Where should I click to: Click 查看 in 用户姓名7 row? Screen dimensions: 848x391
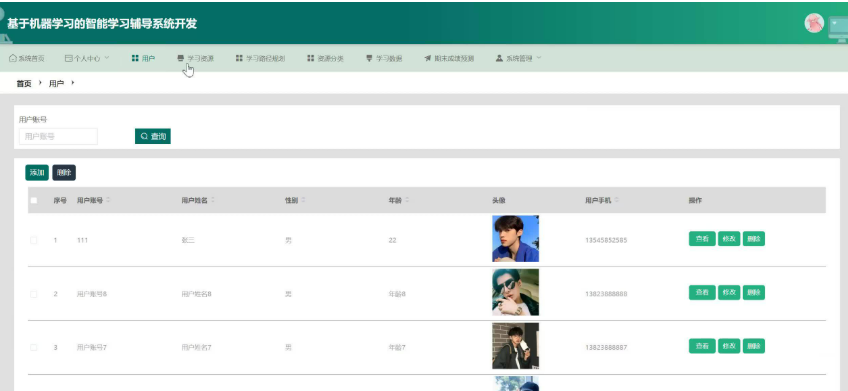[702, 346]
